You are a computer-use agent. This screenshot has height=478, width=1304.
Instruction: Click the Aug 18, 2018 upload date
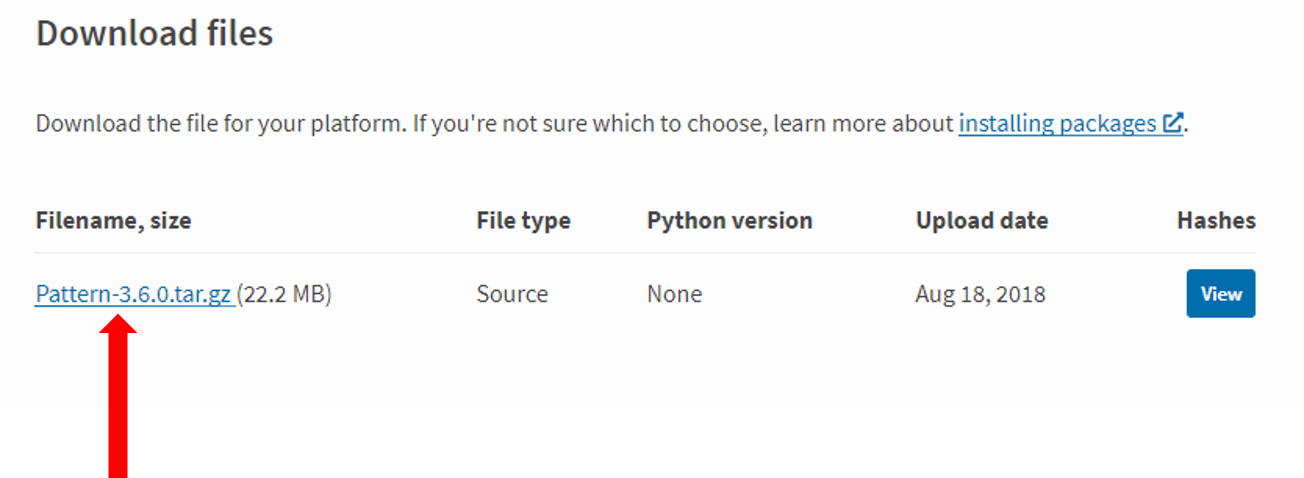[980, 294]
